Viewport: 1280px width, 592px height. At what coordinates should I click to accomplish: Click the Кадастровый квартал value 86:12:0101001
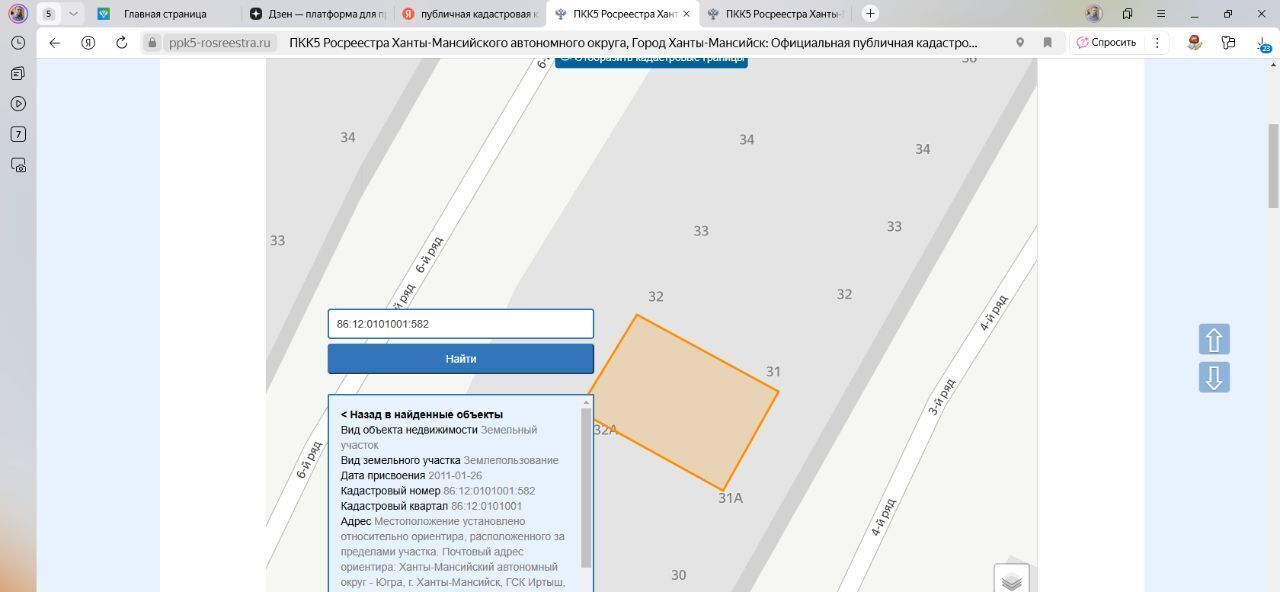(486, 506)
